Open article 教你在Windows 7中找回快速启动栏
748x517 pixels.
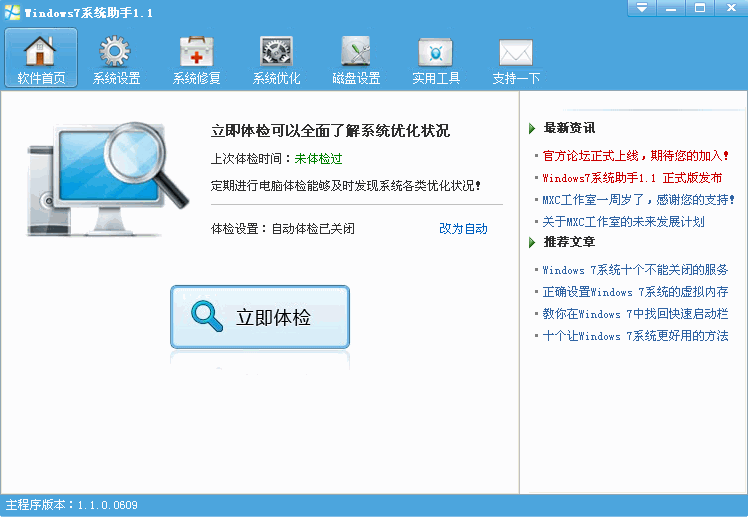(x=635, y=313)
